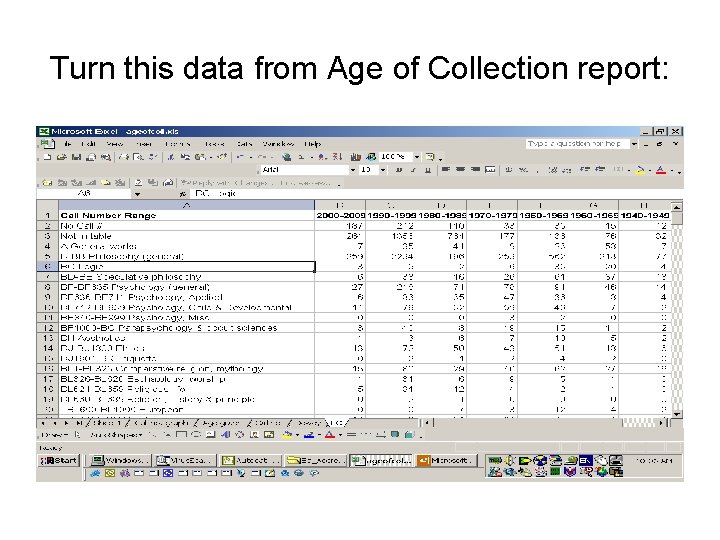The width and height of the screenshot is (720, 540).
Task: Click the vertical scrollbar down arrow
Action: tap(676, 414)
